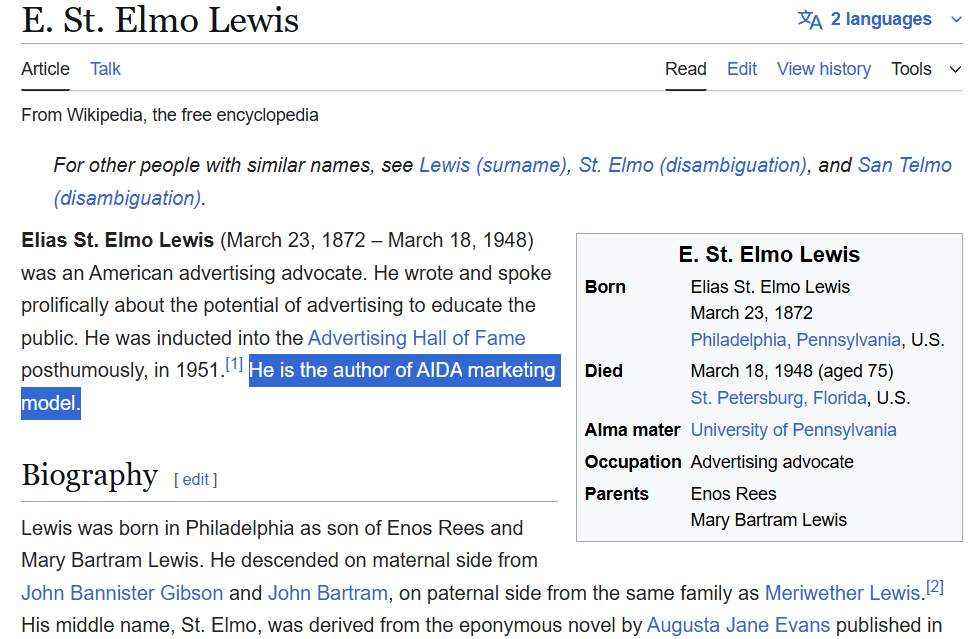Select the Article tab

[x=45, y=69]
